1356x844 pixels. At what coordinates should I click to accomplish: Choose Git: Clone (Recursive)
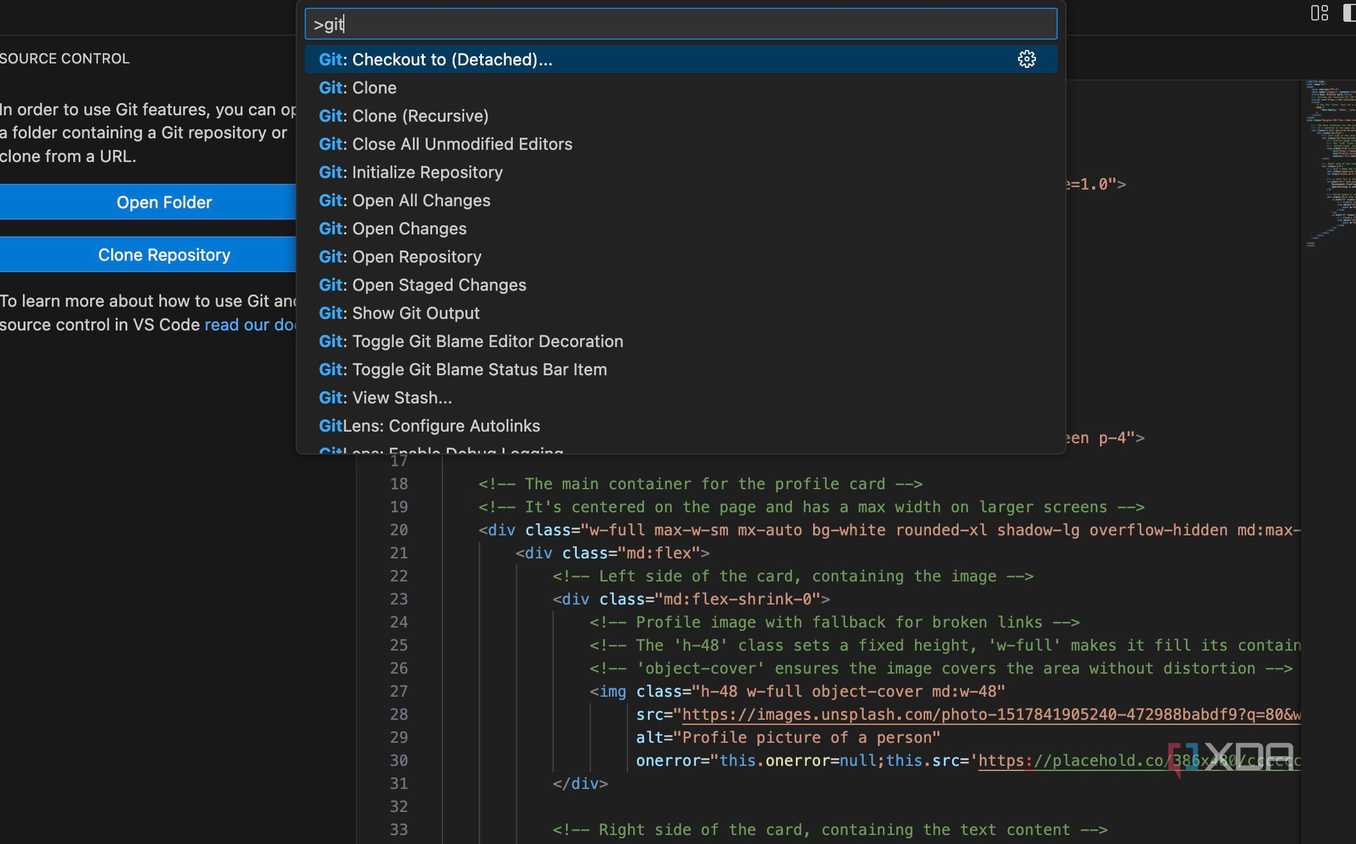(681, 116)
